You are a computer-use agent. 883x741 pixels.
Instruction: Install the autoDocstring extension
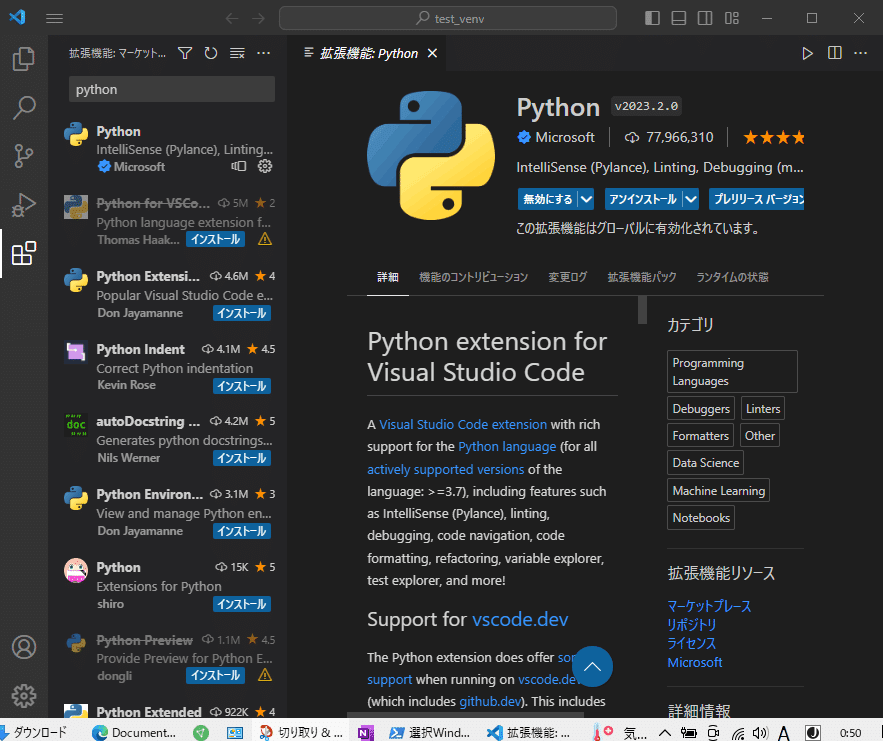242,458
